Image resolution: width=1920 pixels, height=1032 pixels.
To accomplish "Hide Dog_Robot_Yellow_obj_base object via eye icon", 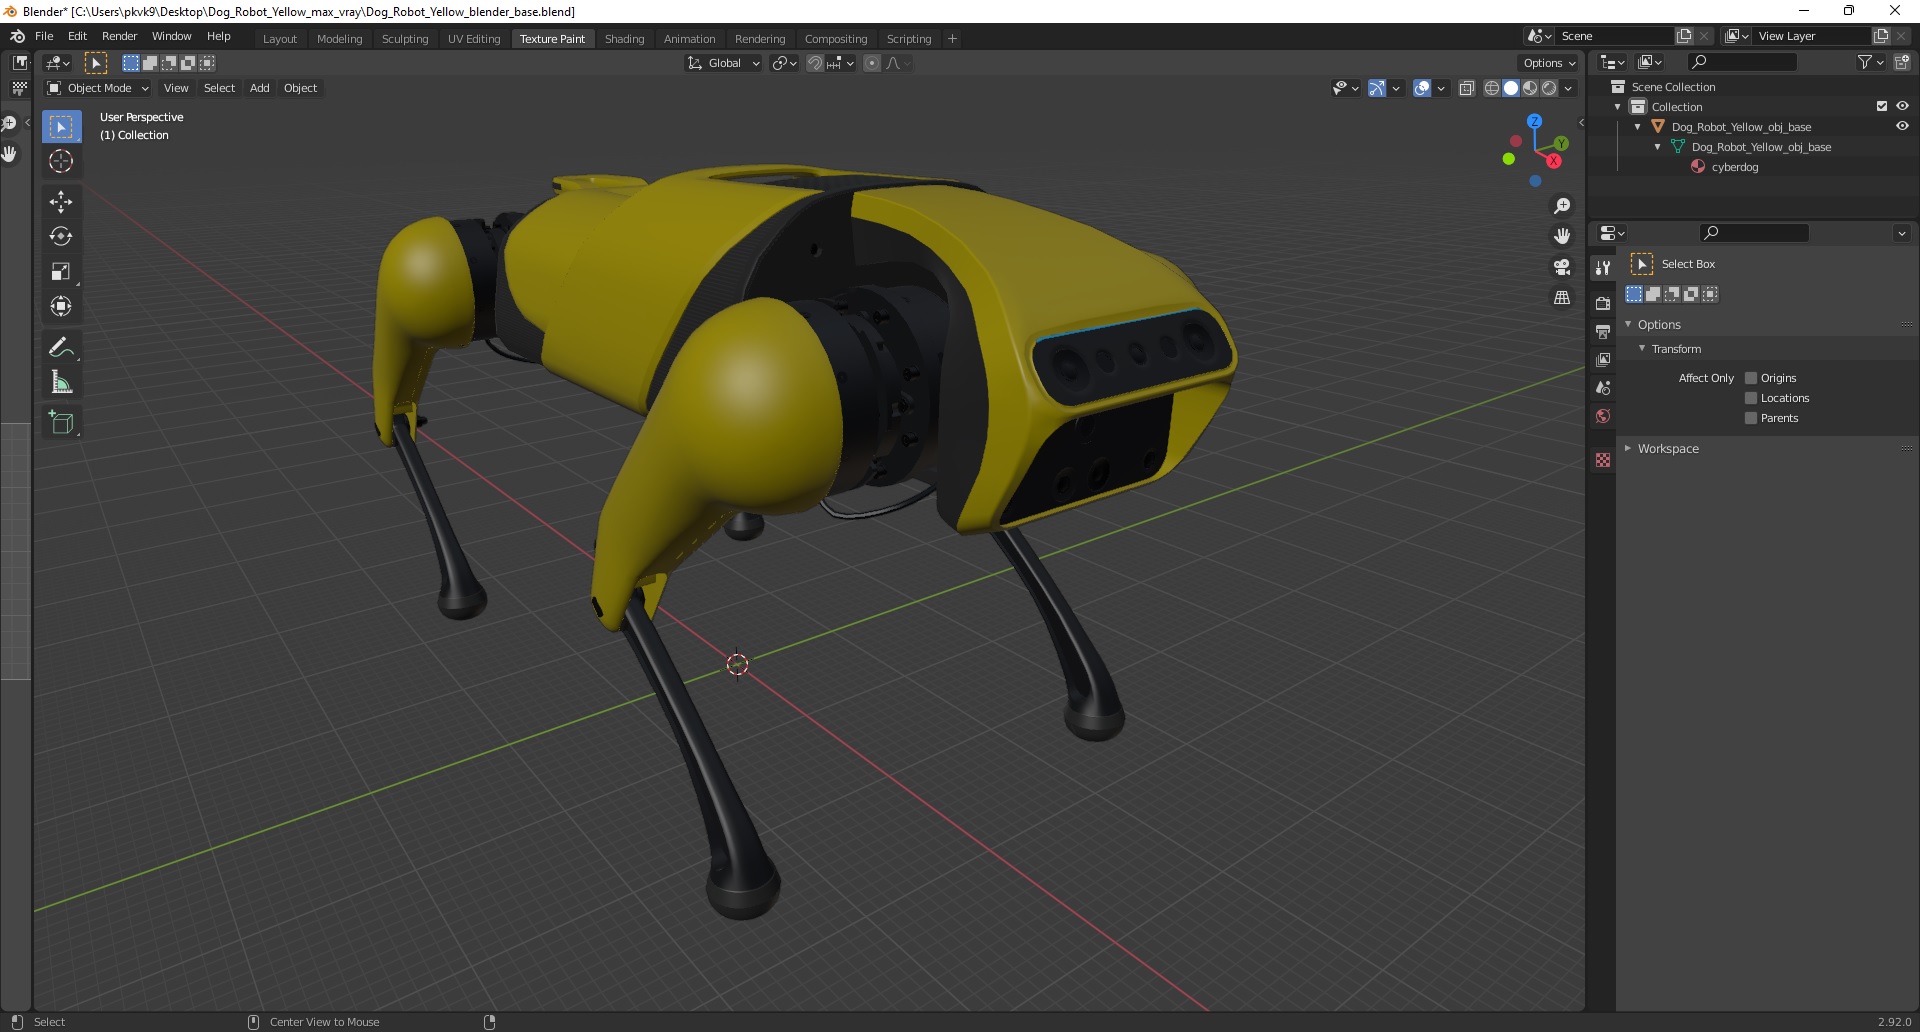I will click(x=1902, y=126).
